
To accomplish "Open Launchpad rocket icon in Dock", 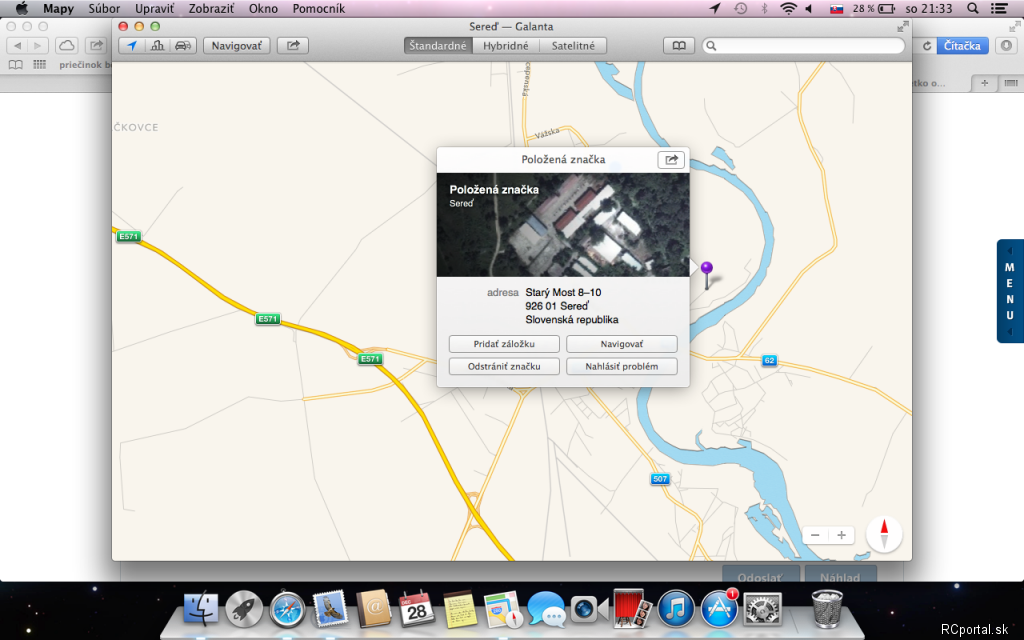I will point(244,609).
